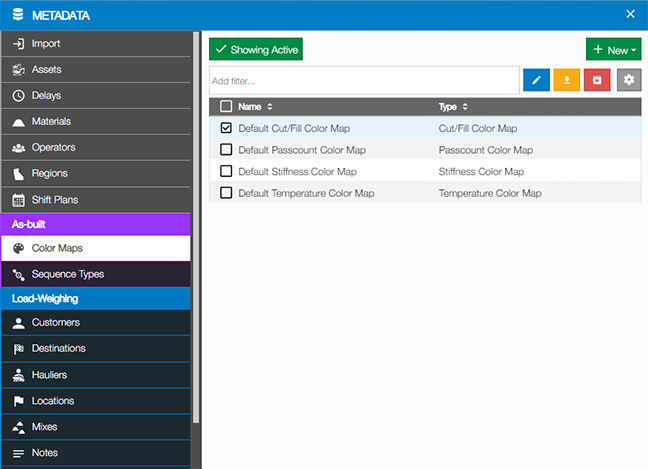Click the Stiffness Color Map type cell

tap(481, 171)
